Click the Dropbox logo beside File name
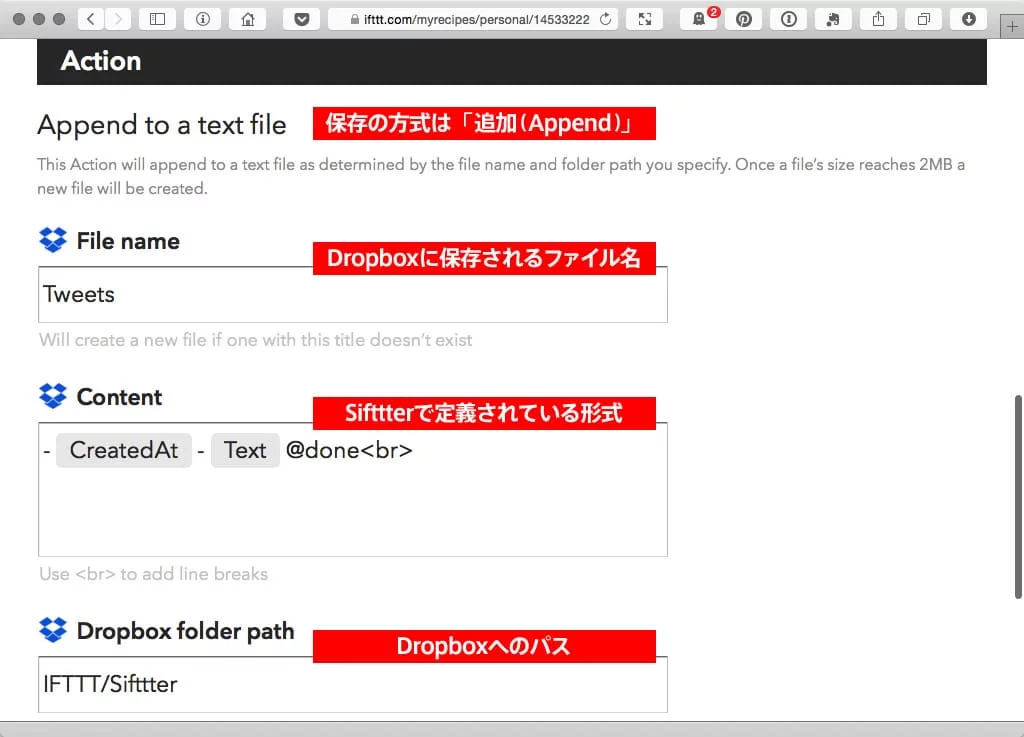1024x737 pixels. click(53, 240)
